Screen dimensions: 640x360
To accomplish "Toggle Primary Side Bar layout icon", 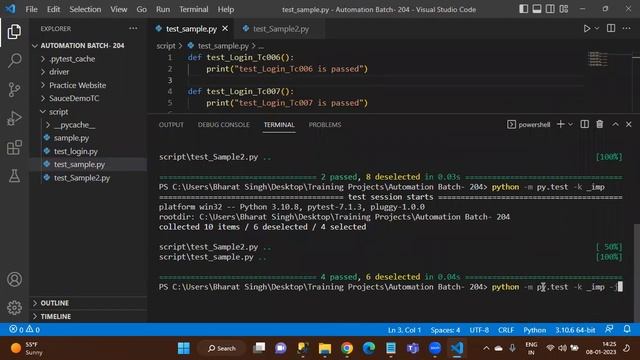I will pyautogui.click(x=523, y=9).
